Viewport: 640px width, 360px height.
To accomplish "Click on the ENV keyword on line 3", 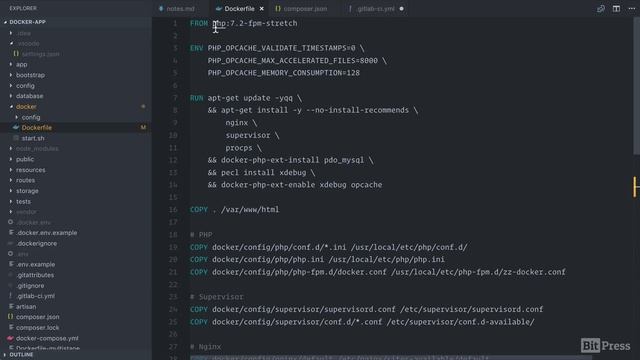I will click(196, 48).
